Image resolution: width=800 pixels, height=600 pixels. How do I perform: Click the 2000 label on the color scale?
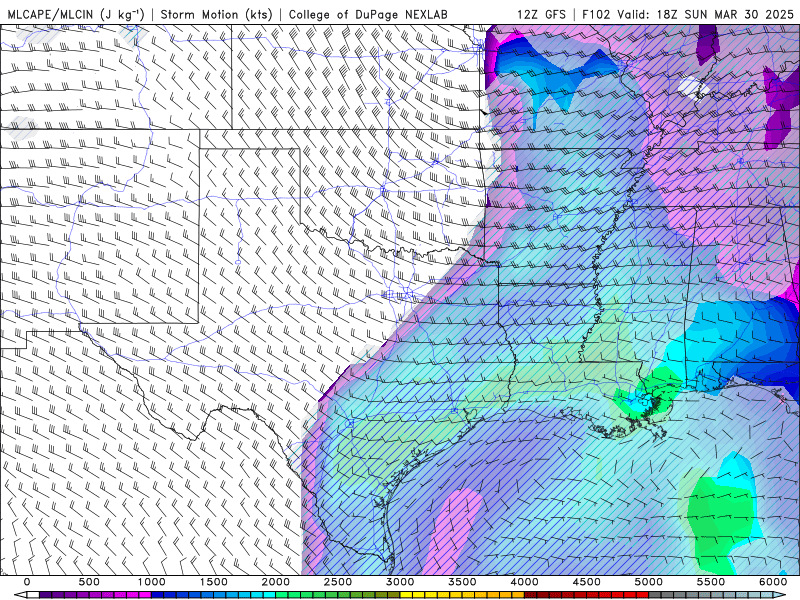coord(276,582)
